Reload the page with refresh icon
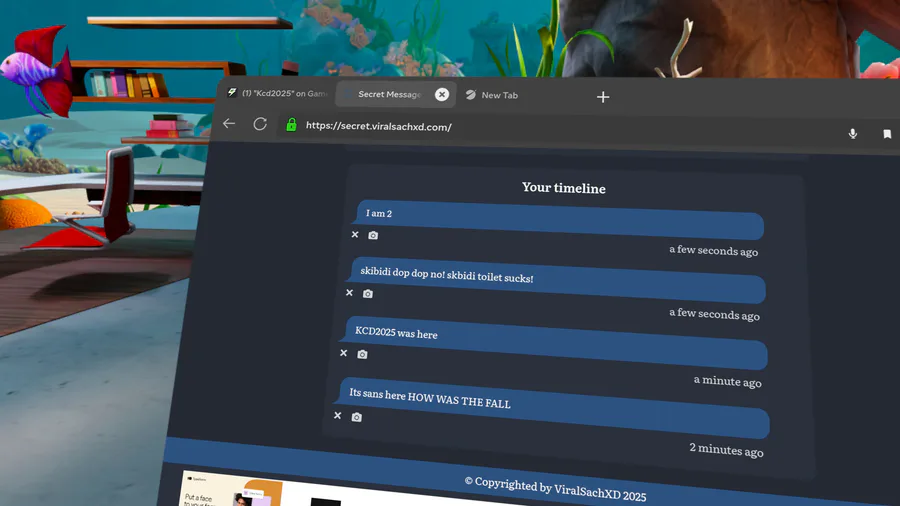 pos(260,124)
